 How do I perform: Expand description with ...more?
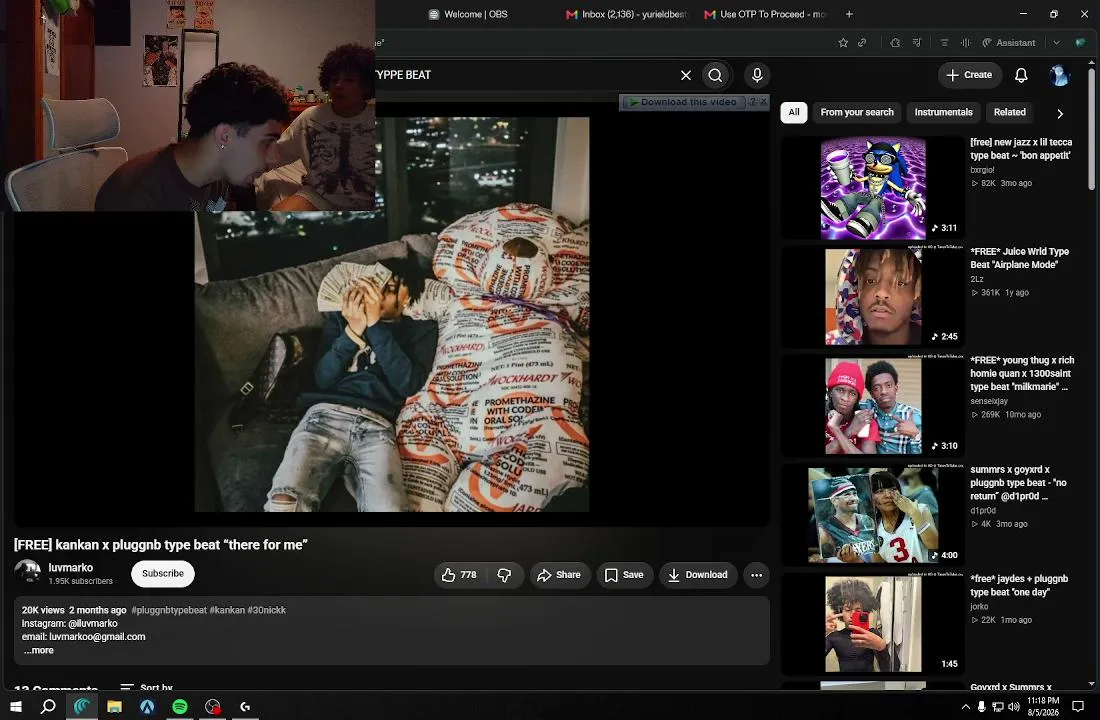39,651
